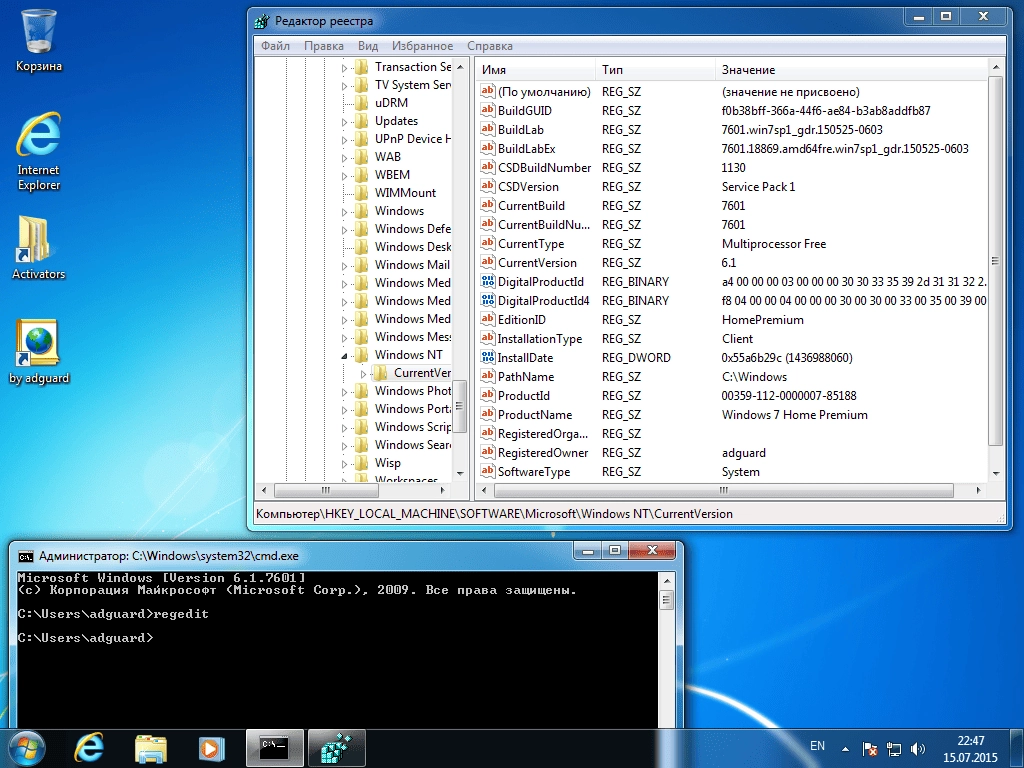
Task: Click the SoftwareType string value icon
Action: coord(488,470)
